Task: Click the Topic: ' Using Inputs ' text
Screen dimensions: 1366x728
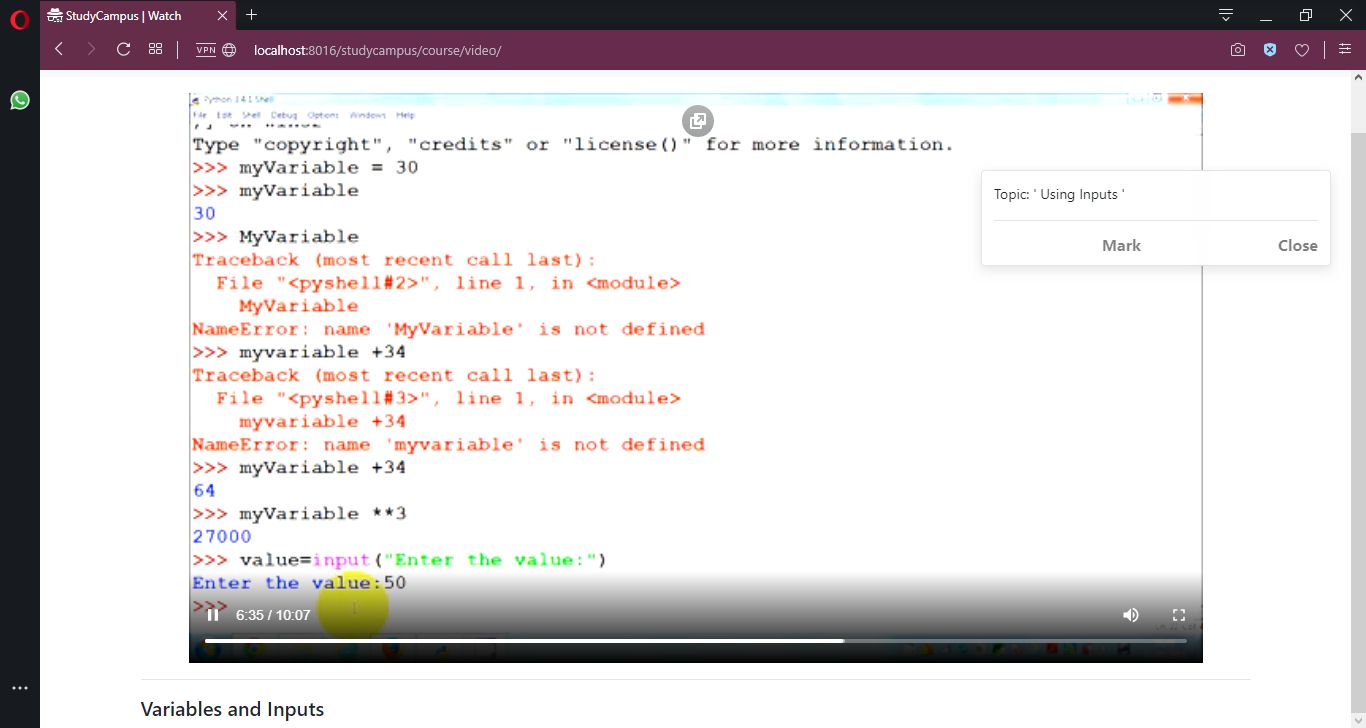Action: tap(1059, 194)
